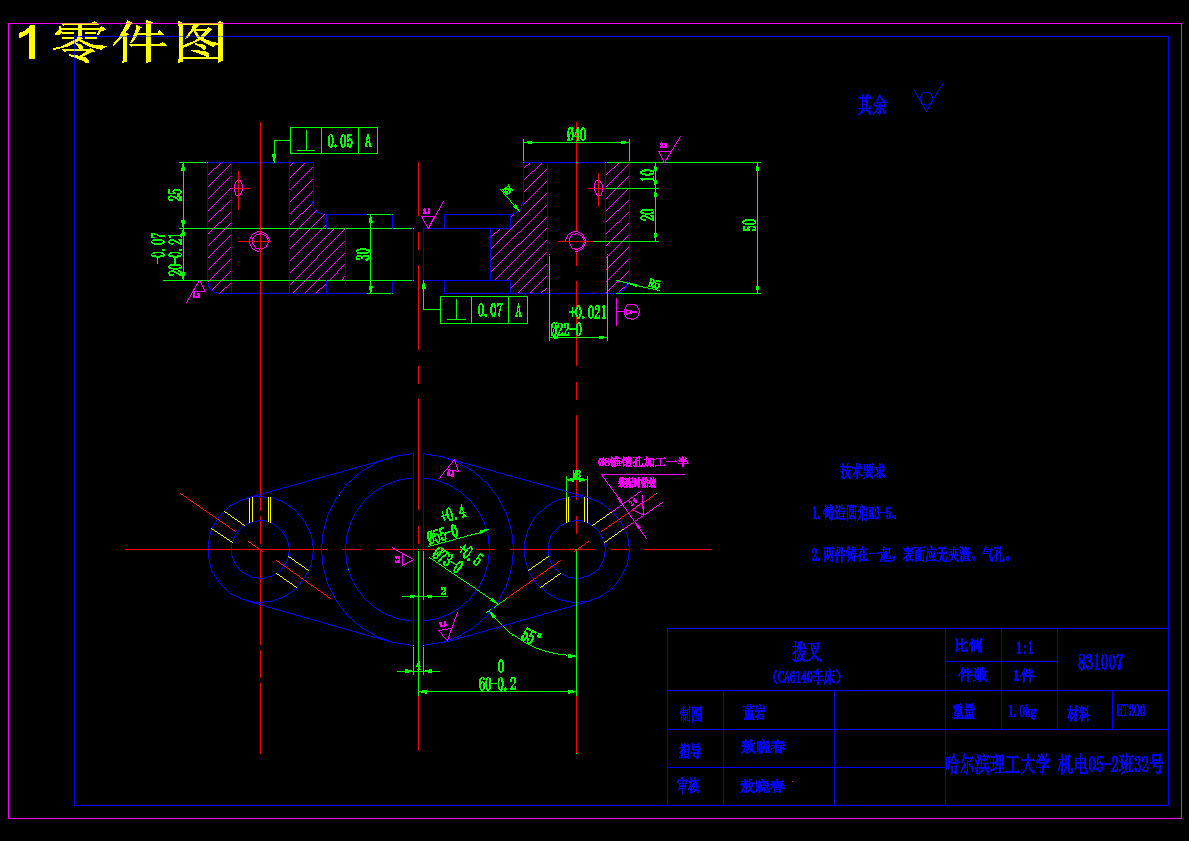Click the drawing number '831007'
This screenshot has width=1189, height=841.
coord(1101,662)
